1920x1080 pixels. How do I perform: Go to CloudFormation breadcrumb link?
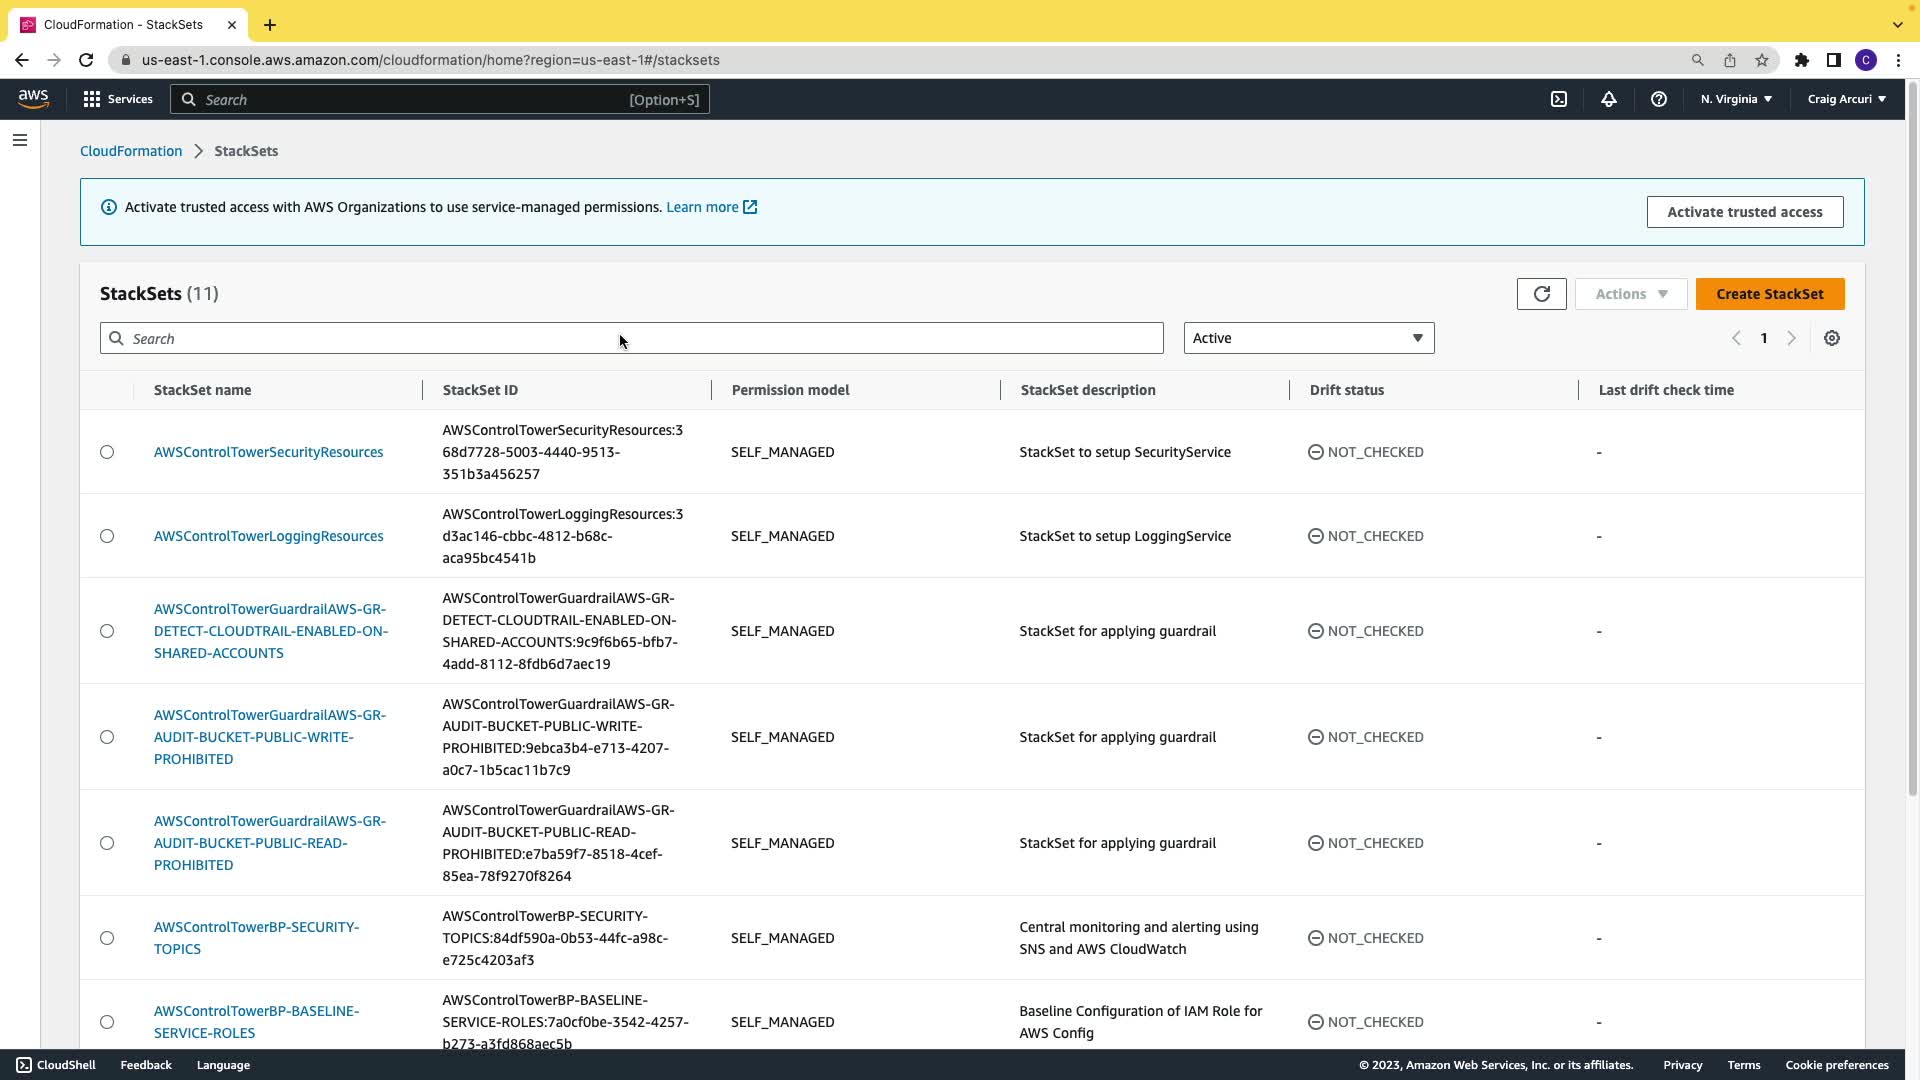click(131, 151)
